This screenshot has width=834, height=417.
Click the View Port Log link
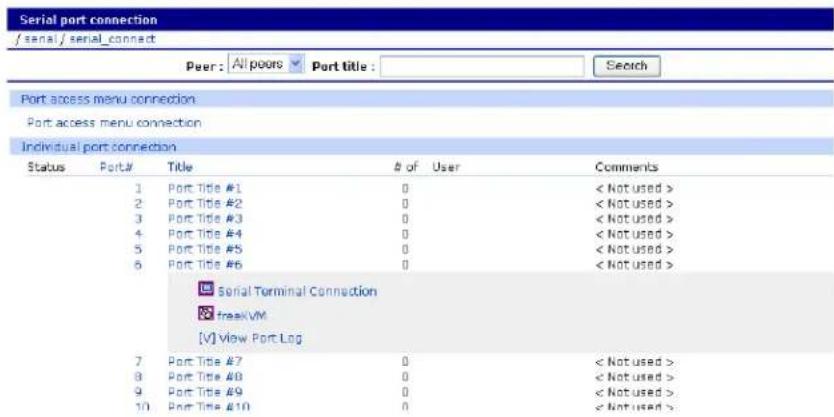click(250, 338)
